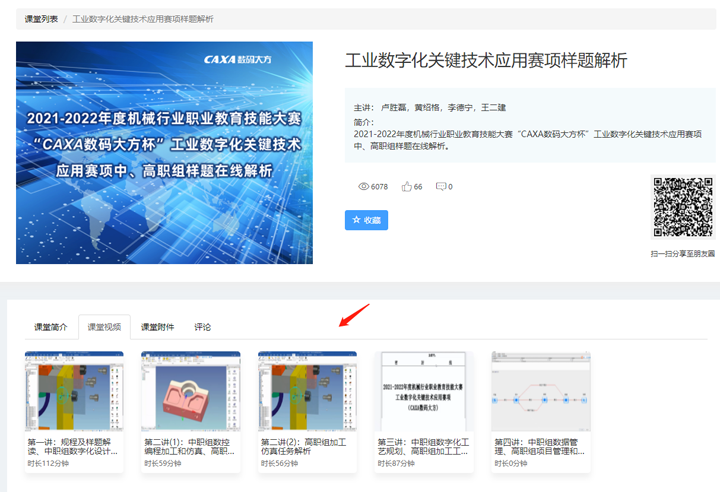The image size is (720, 492).
Task: Open 第二讲(2) 高职组加工仿真 video thumbnail
Action: (308, 391)
